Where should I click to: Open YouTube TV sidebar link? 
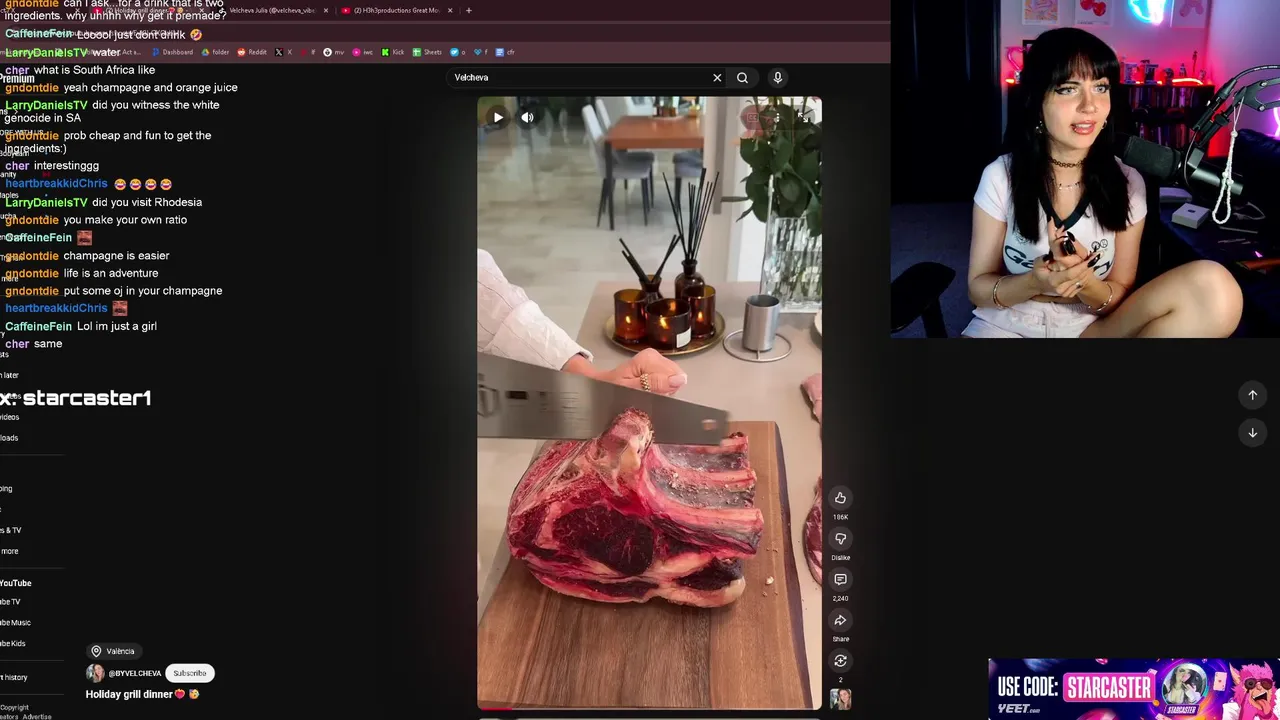coord(10,601)
